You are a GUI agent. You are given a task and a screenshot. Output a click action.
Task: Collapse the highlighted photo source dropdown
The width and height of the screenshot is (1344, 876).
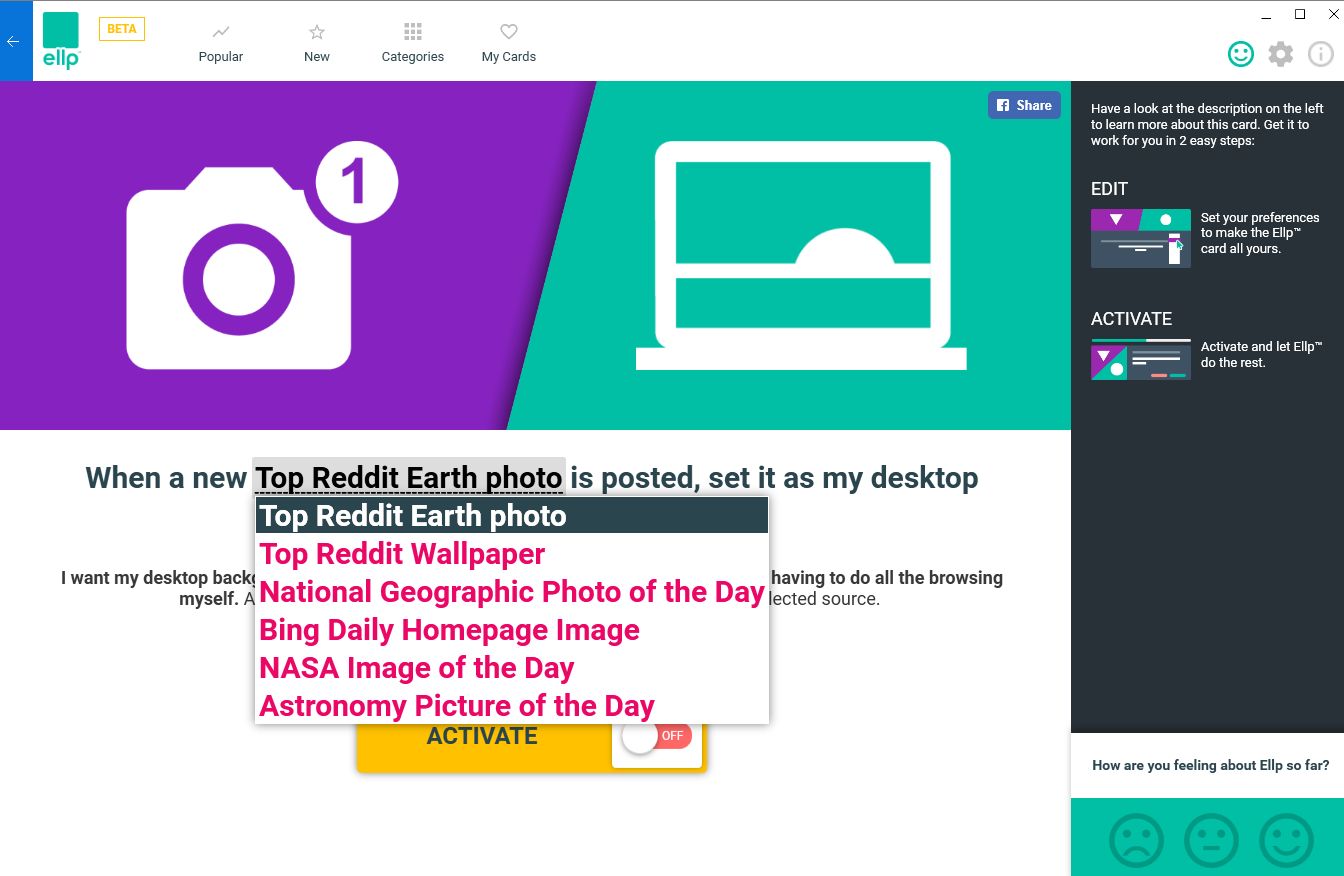409,477
